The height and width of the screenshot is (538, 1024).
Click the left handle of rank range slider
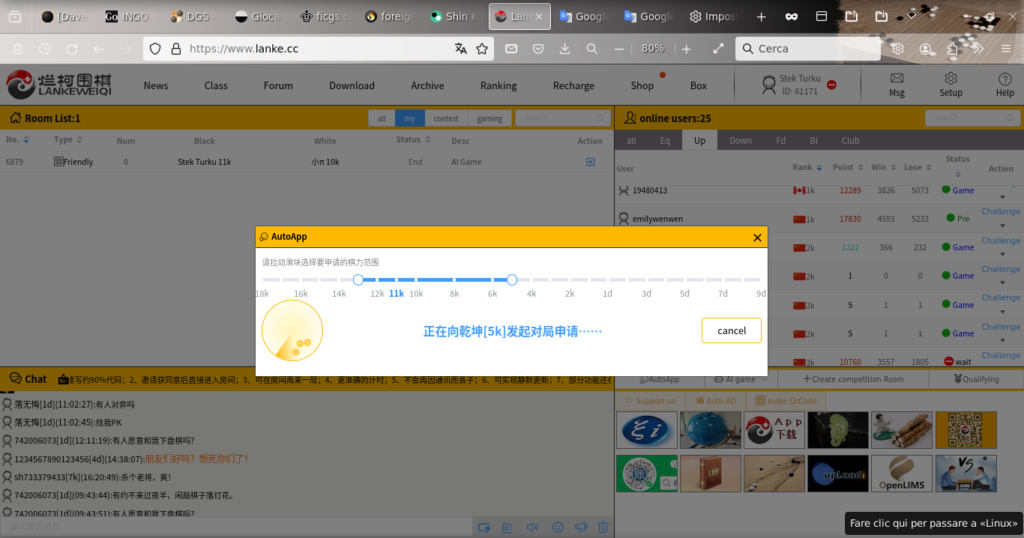click(358, 280)
